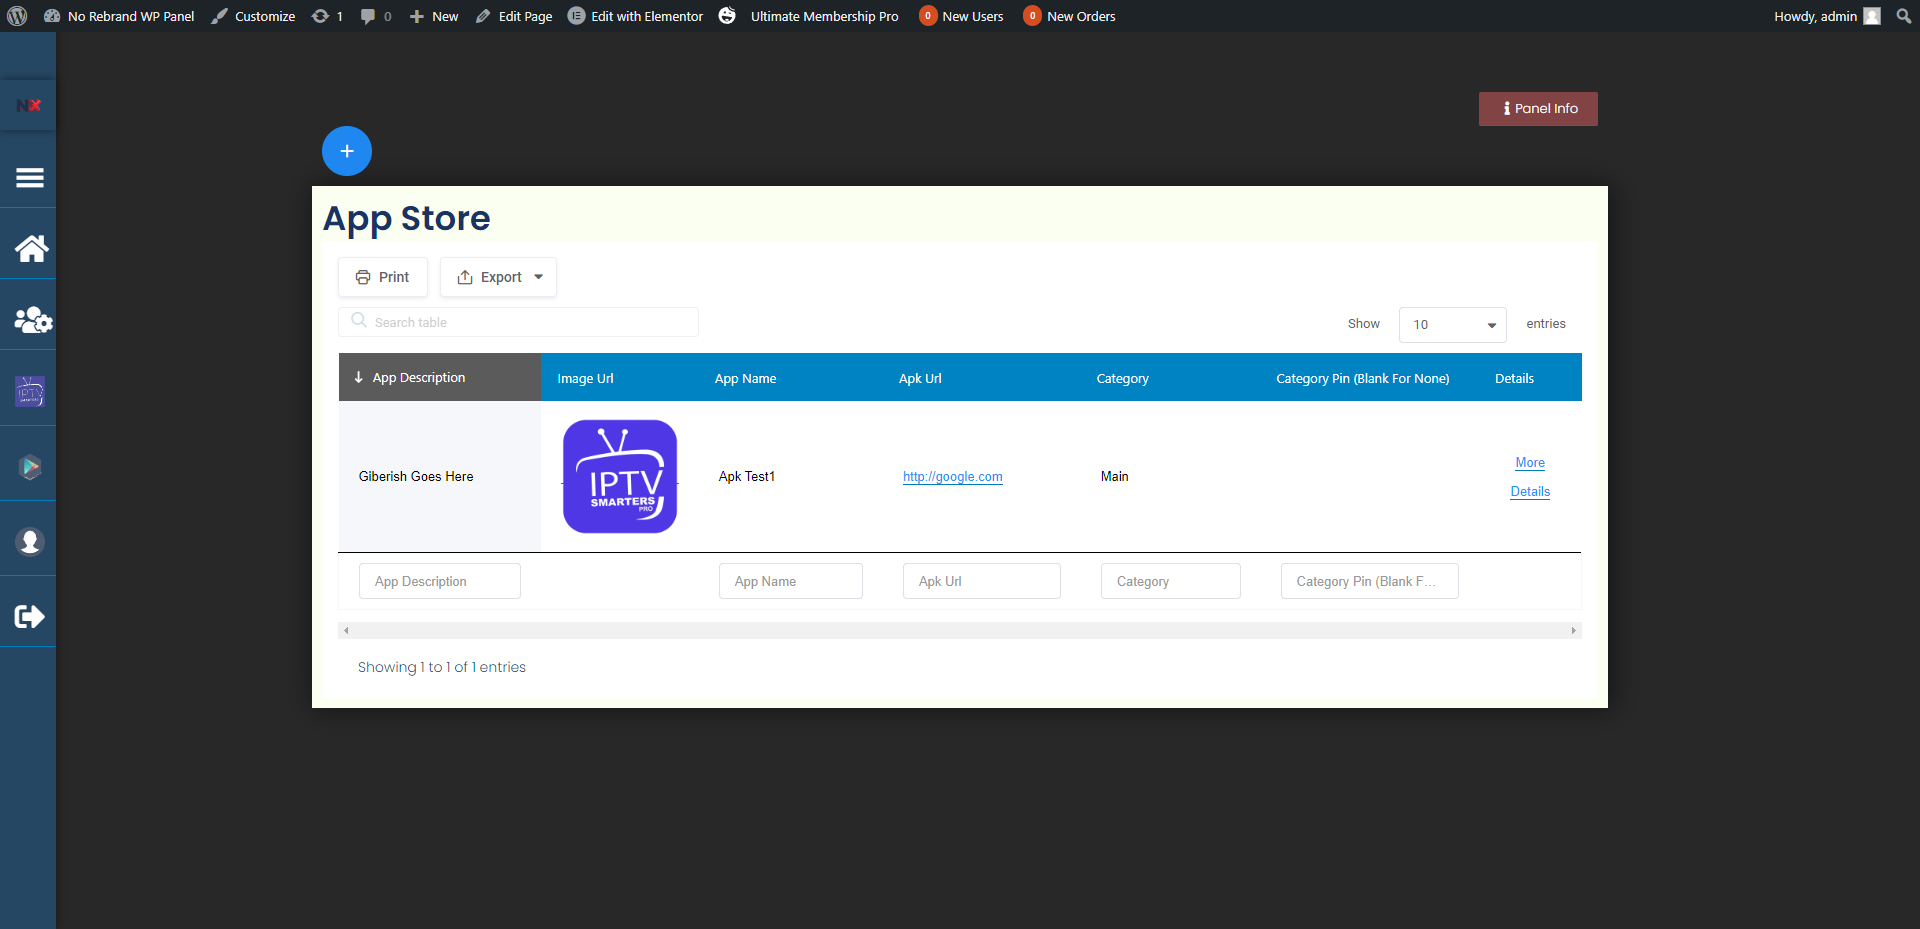Click the Search table field
The height and width of the screenshot is (929, 1920).
coord(518,322)
